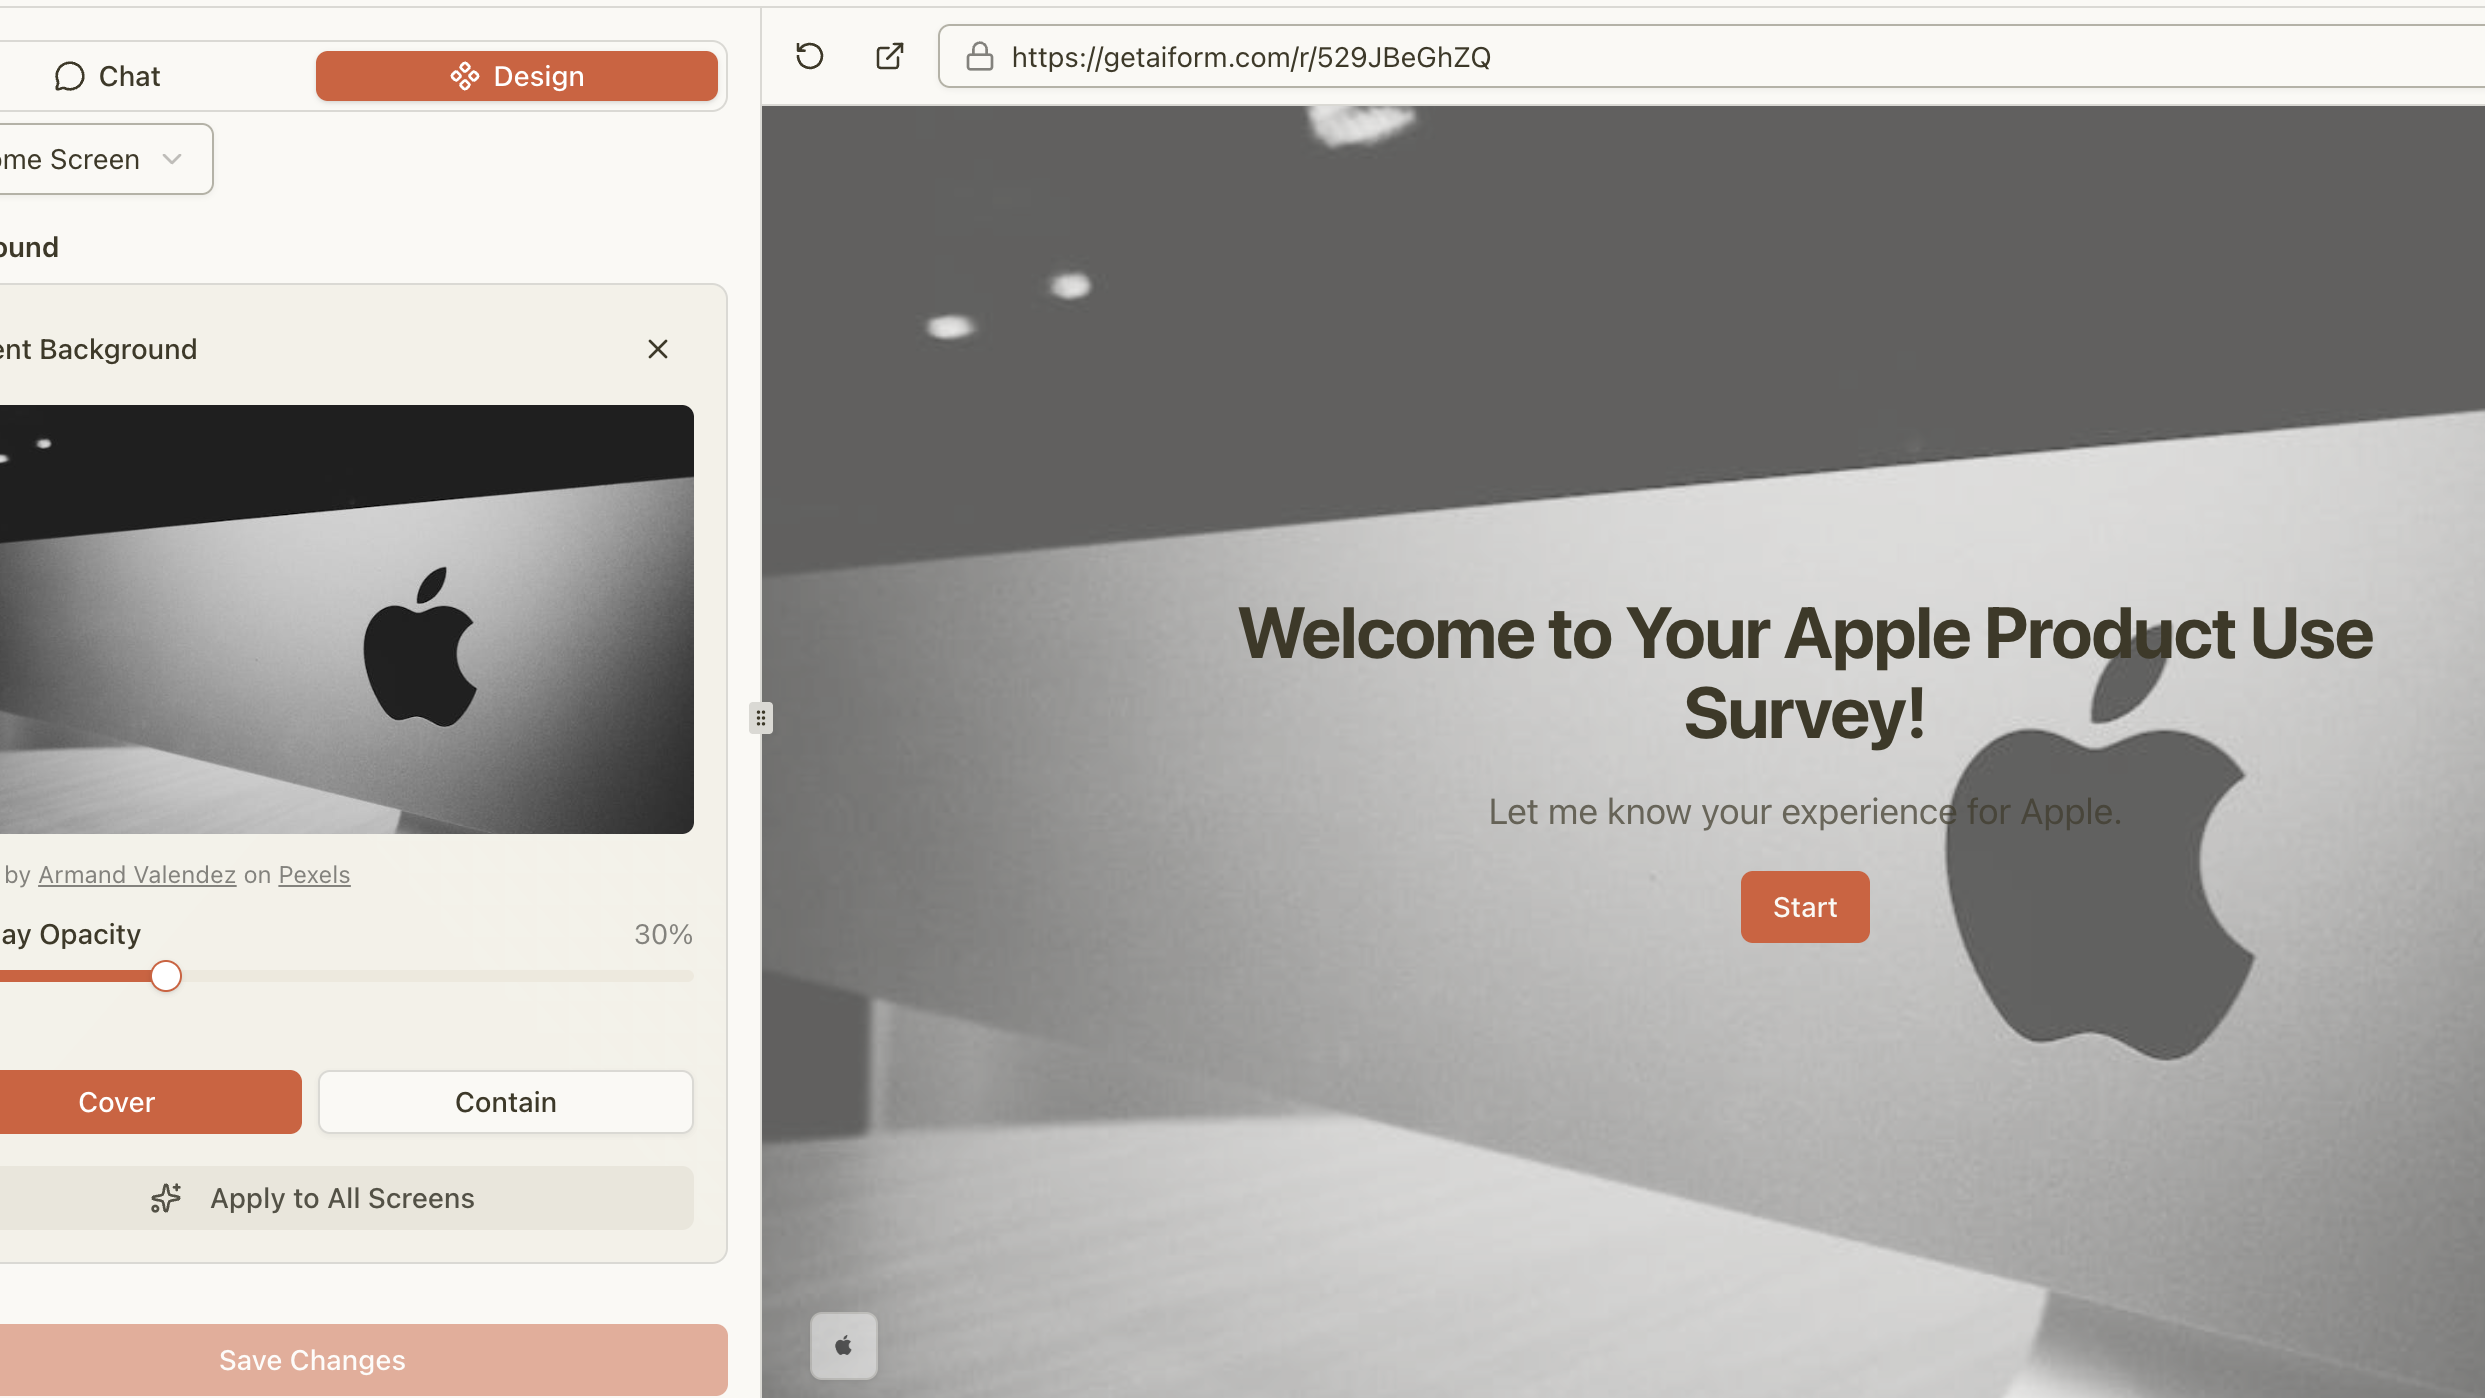Click the sparkle icon on Apply to All Screens

[166, 1198]
